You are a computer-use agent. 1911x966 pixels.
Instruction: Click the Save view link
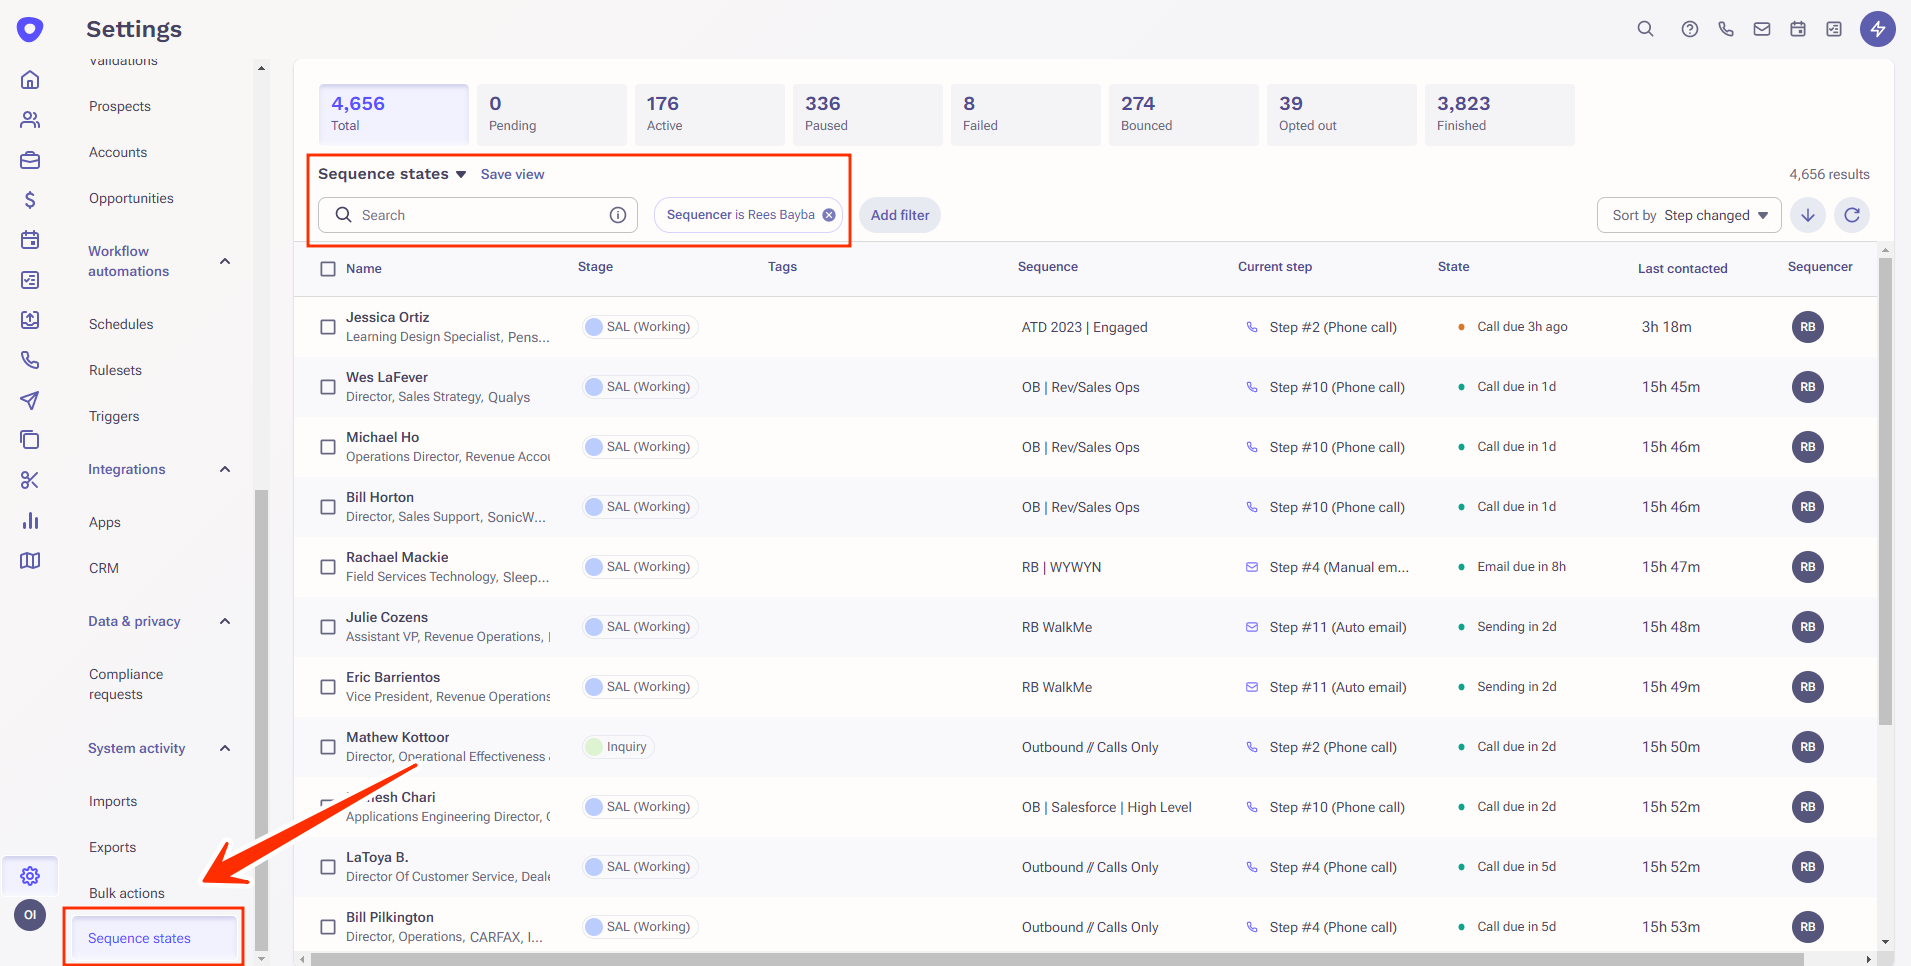tap(512, 174)
